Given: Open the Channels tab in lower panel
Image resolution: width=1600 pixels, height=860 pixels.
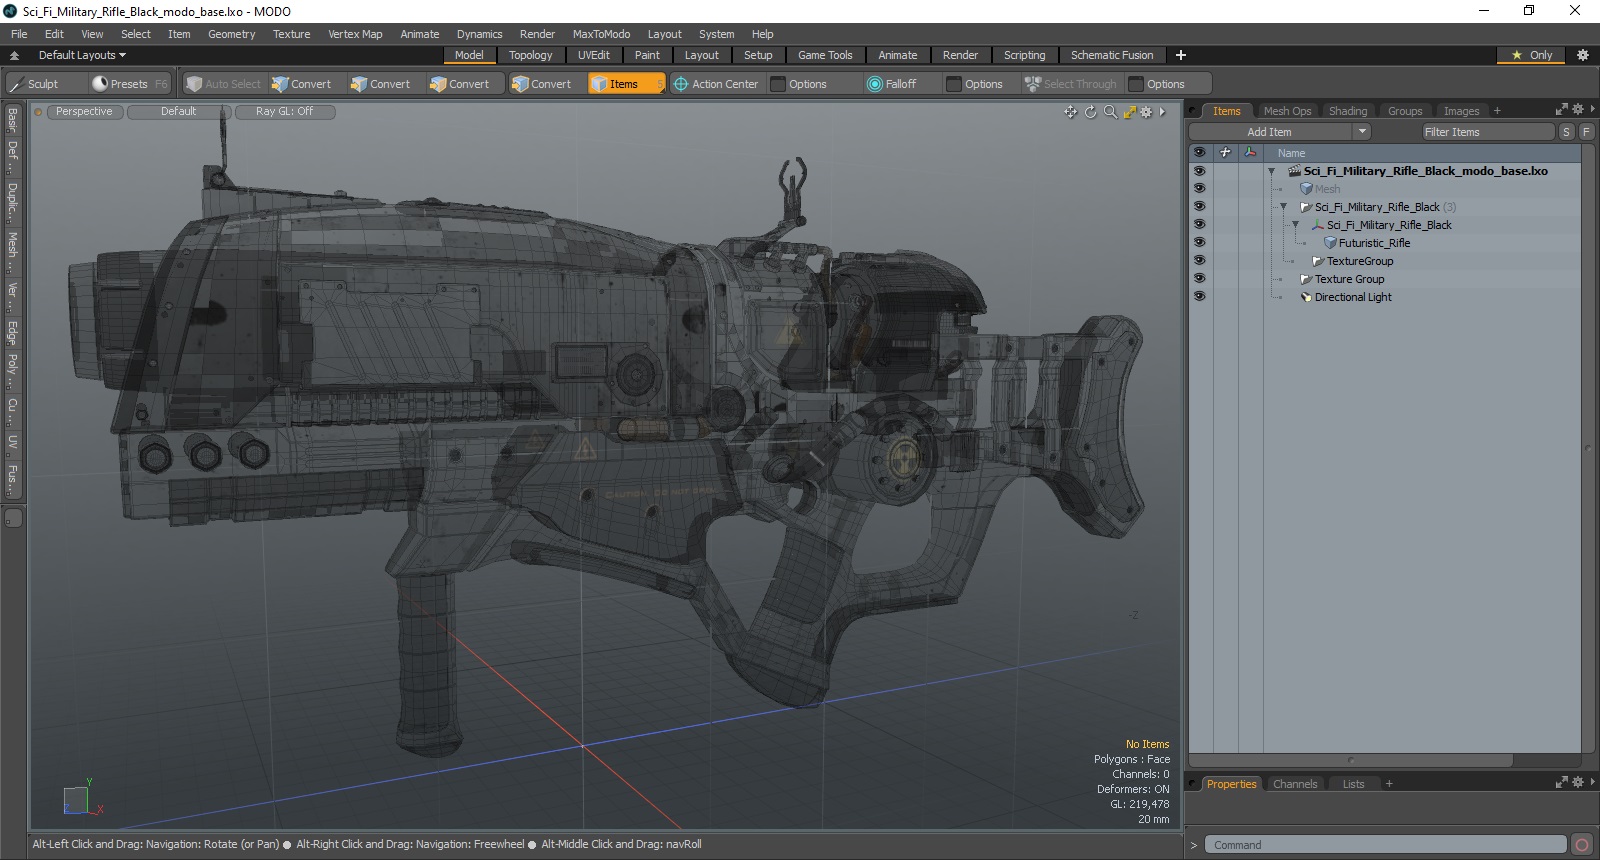Looking at the screenshot, I should [1295, 784].
